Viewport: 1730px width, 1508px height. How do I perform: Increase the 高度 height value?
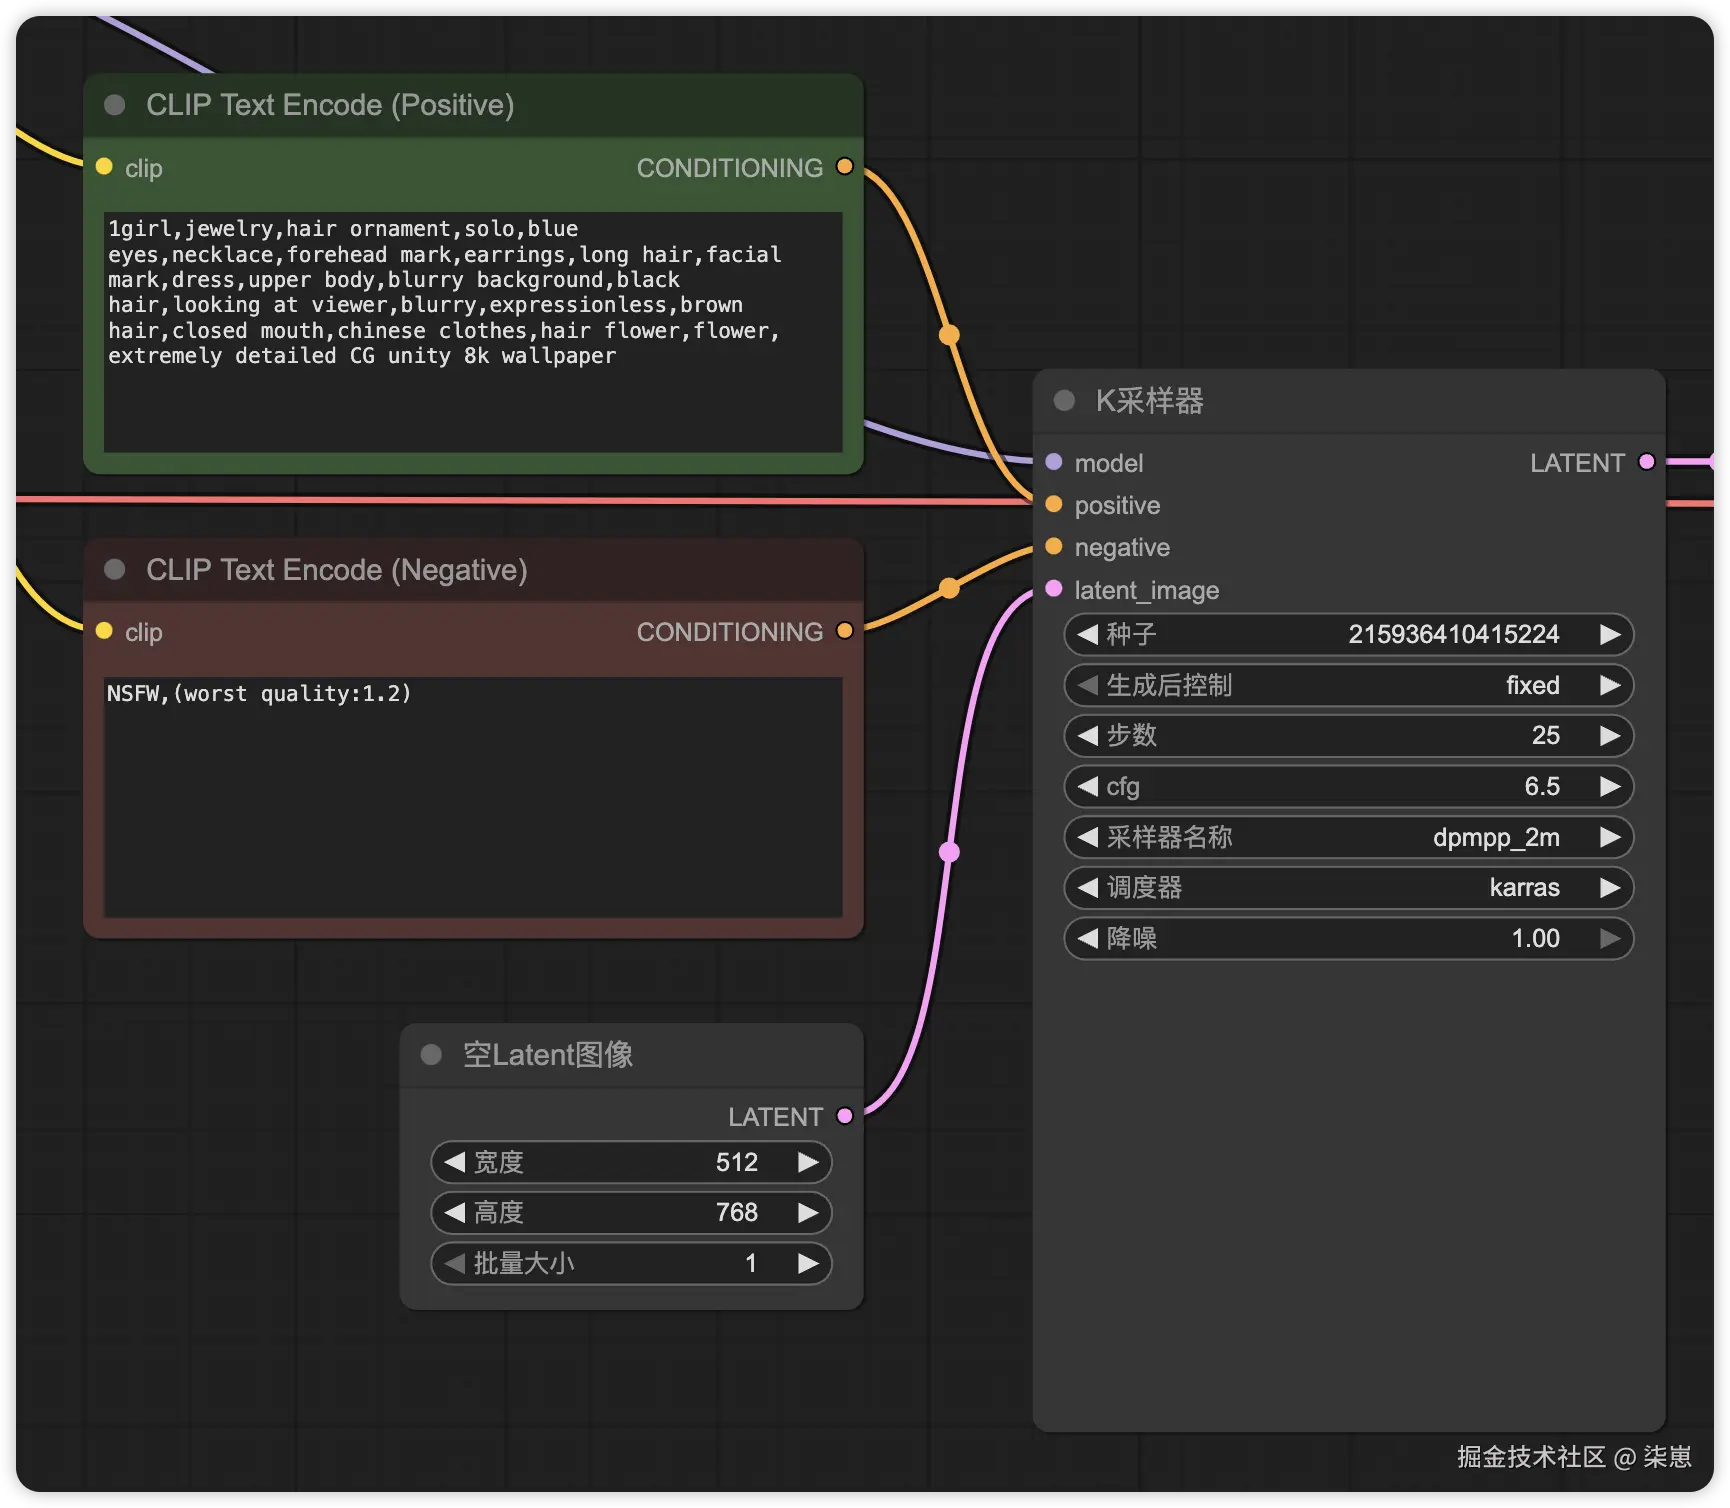coord(808,1213)
